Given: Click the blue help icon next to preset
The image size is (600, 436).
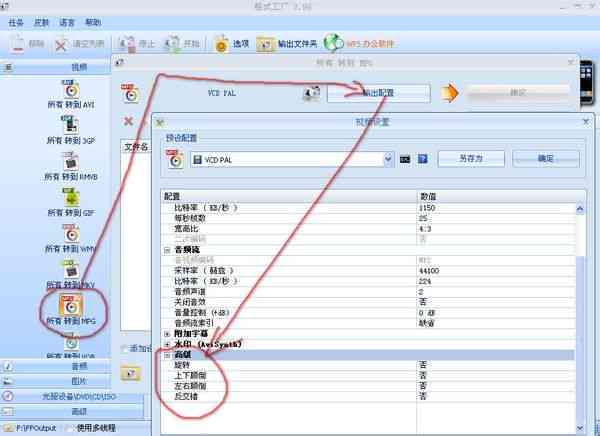Looking at the screenshot, I should point(422,159).
